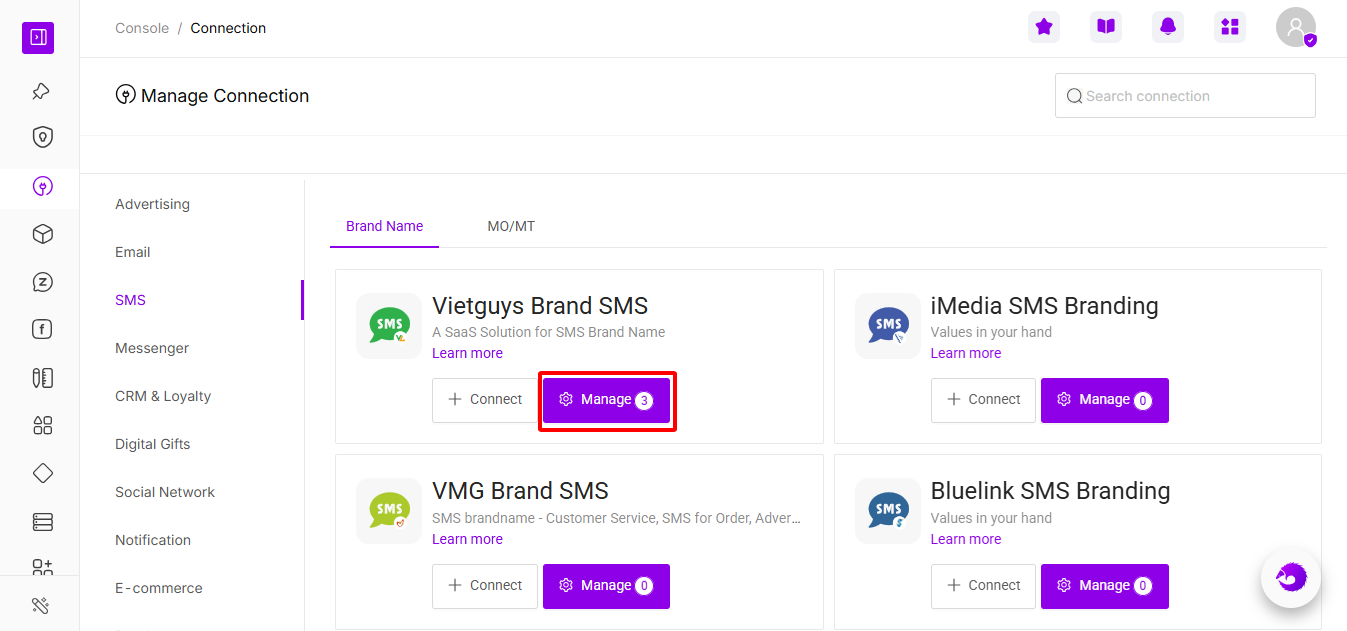Open the four-squares apps icon in the sidebar
This screenshot has height=631, width=1347.
click(42, 426)
